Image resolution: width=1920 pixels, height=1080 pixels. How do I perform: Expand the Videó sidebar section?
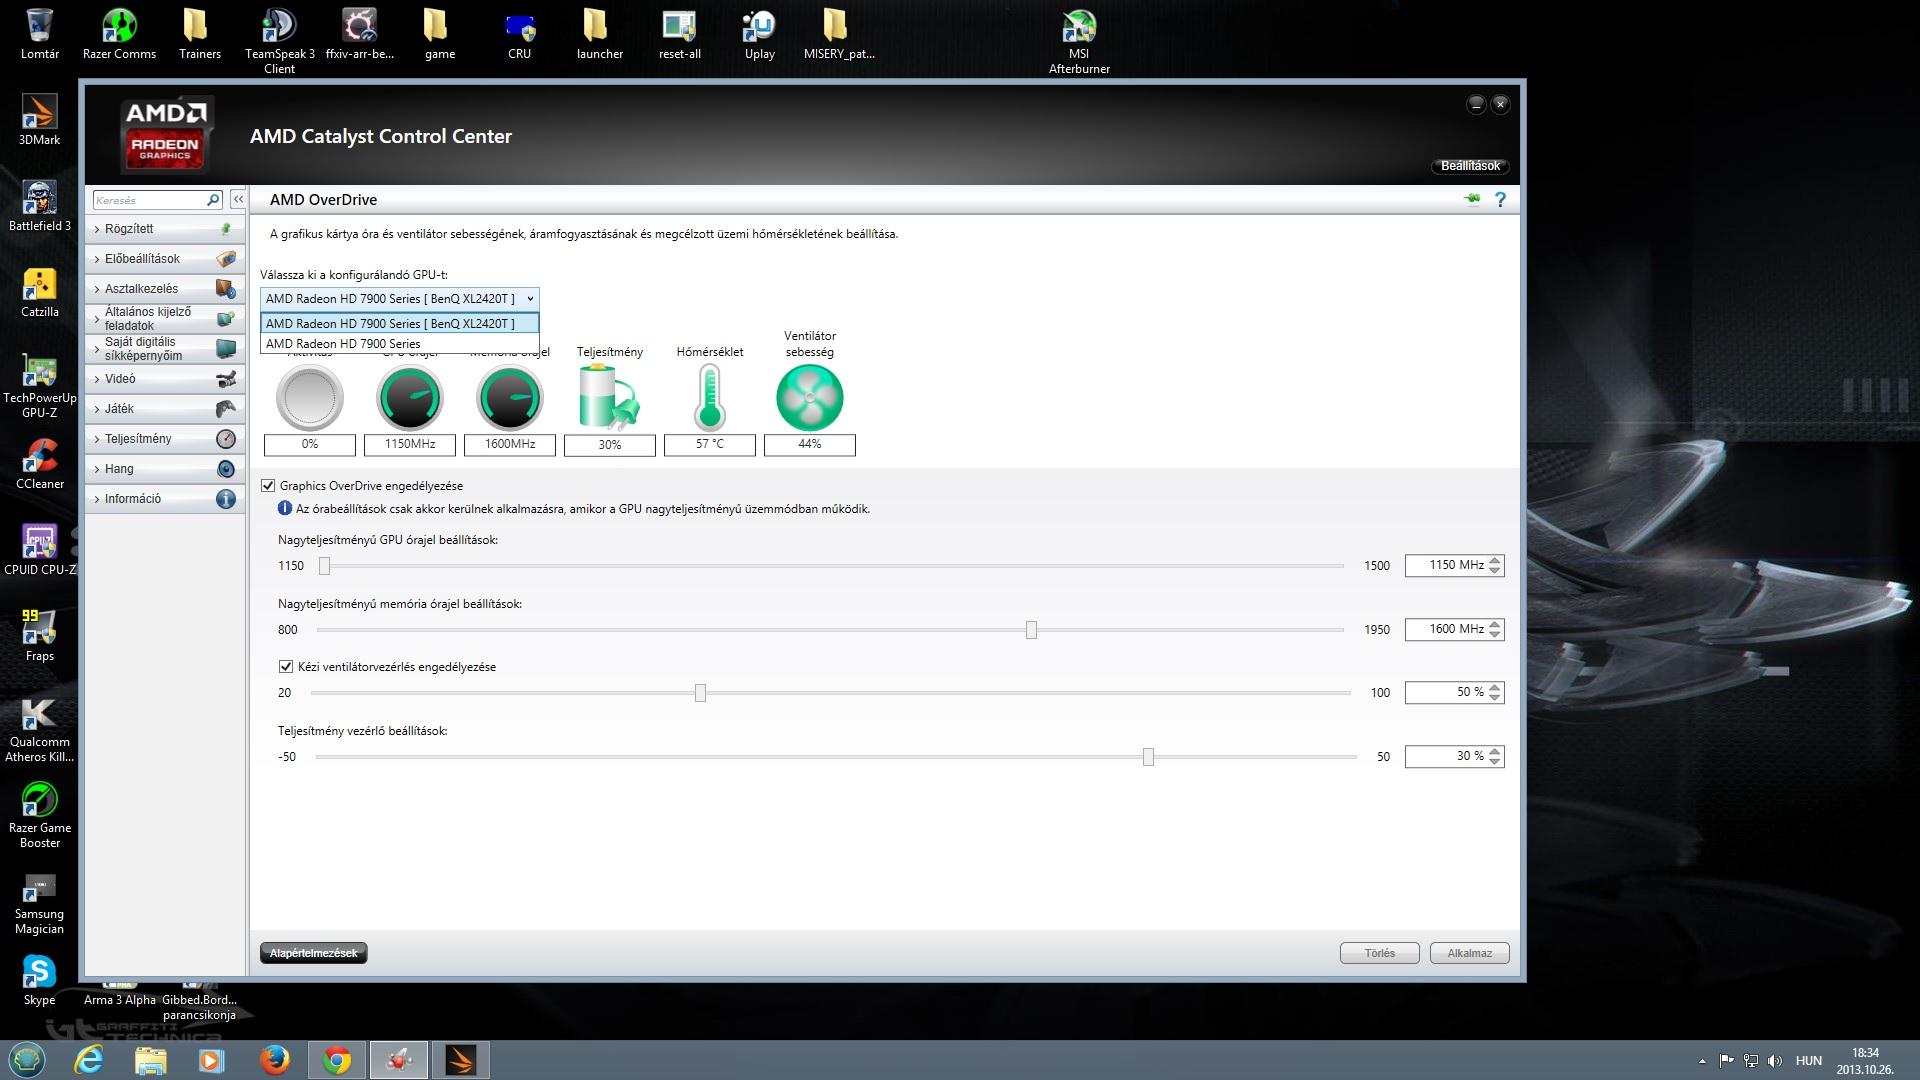(x=166, y=379)
